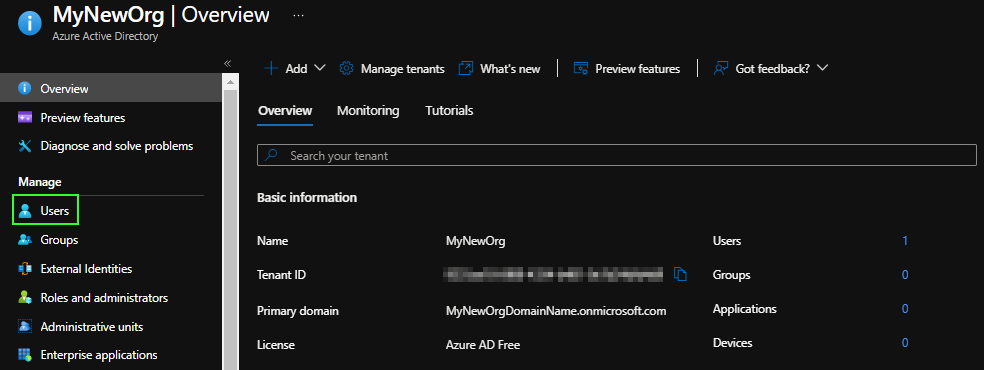Select the Overview tab
The width and height of the screenshot is (984, 370).
285,111
